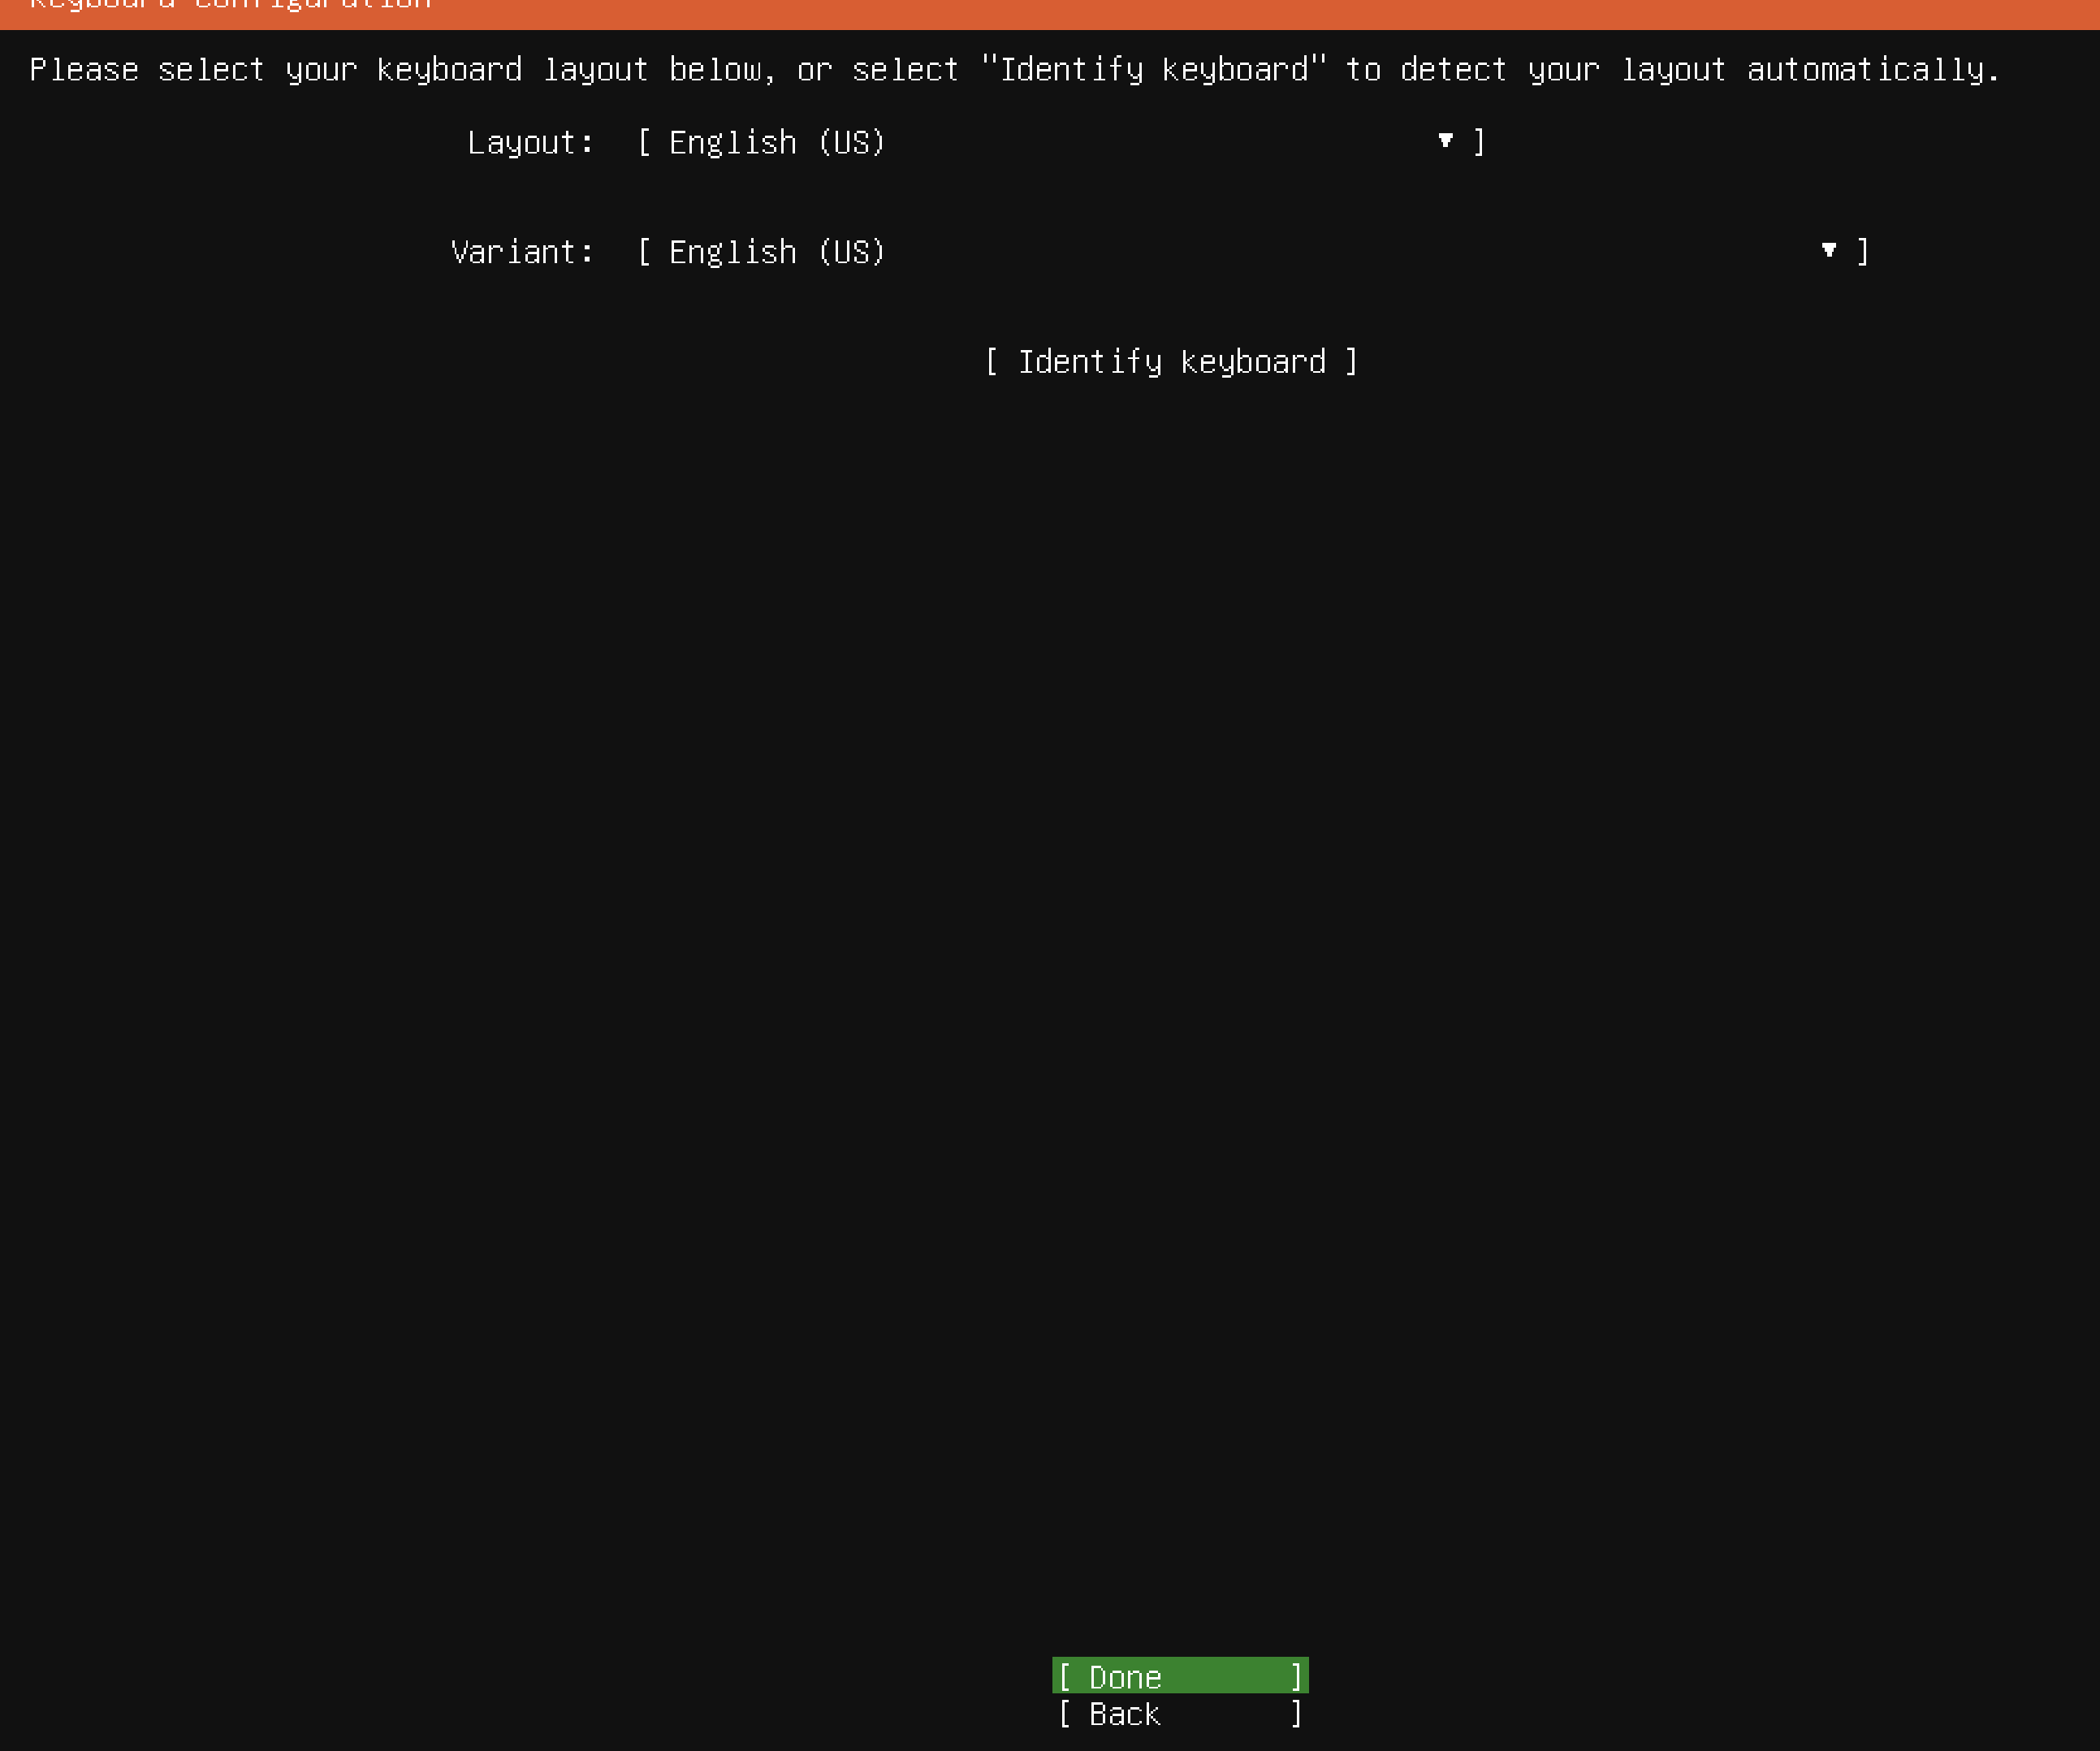Click the quoted "Identify keyboard" text in instructions
Image resolution: width=2100 pixels, height=1751 pixels.
1154,69
